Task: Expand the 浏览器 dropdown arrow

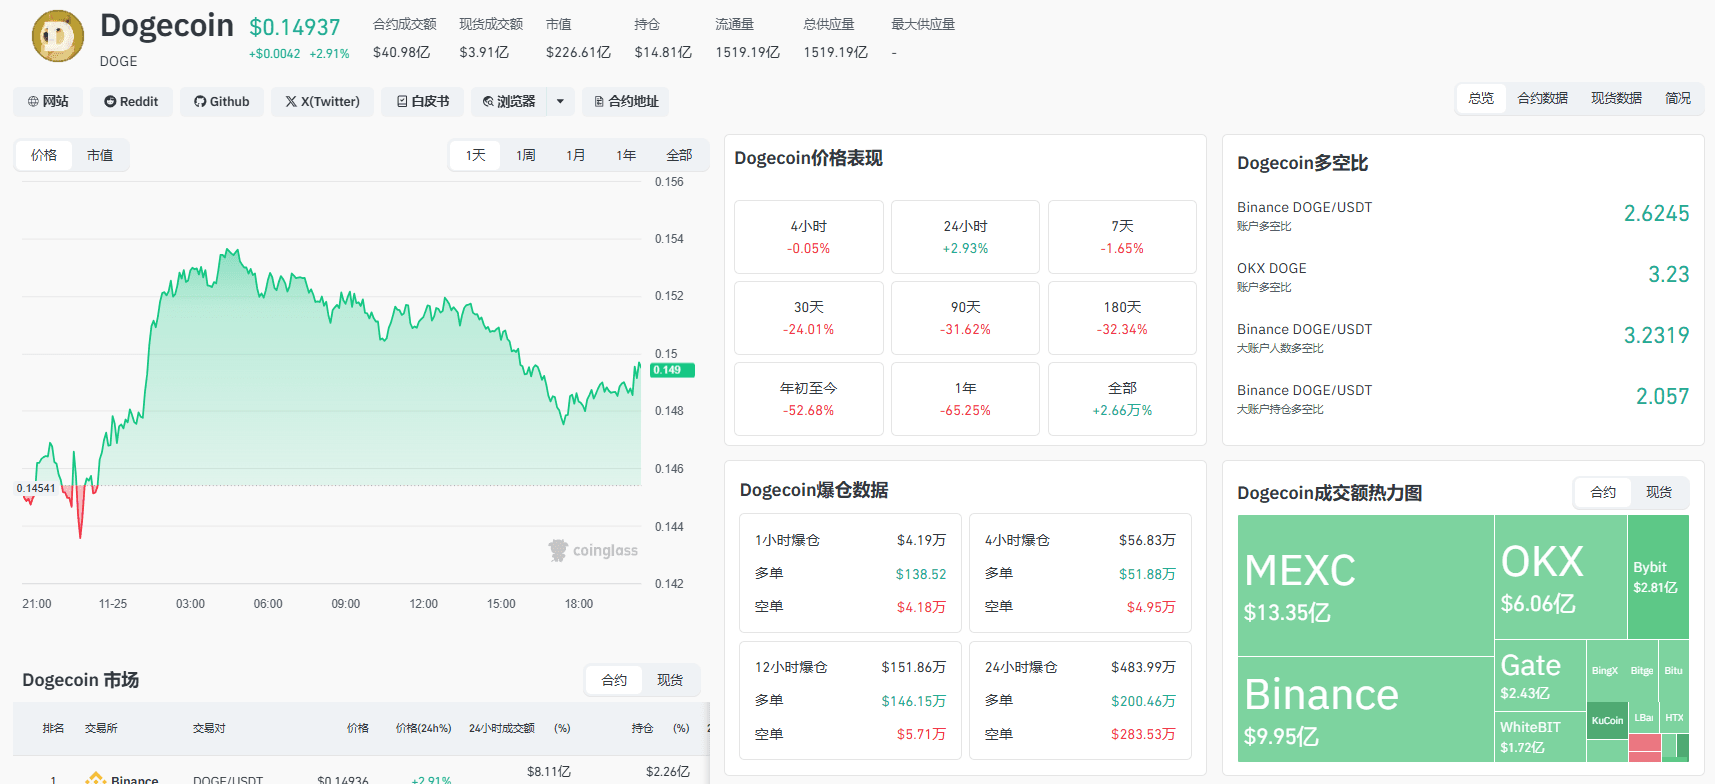Action: [560, 101]
